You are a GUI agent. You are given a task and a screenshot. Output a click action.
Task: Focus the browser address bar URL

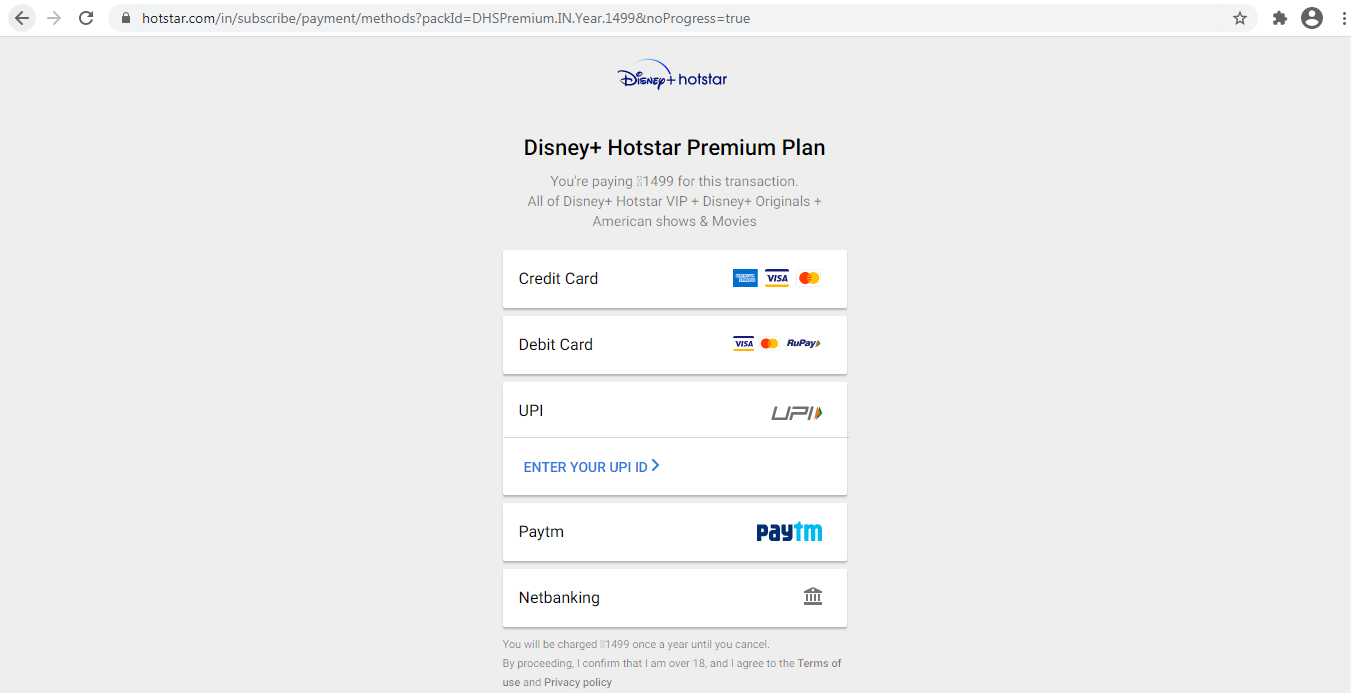(446, 18)
